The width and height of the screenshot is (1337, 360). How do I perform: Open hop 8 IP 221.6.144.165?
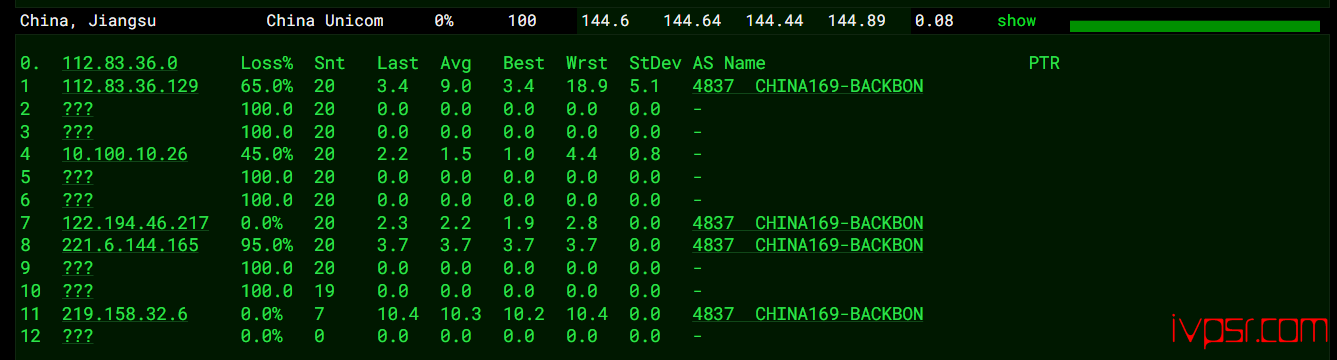130,245
